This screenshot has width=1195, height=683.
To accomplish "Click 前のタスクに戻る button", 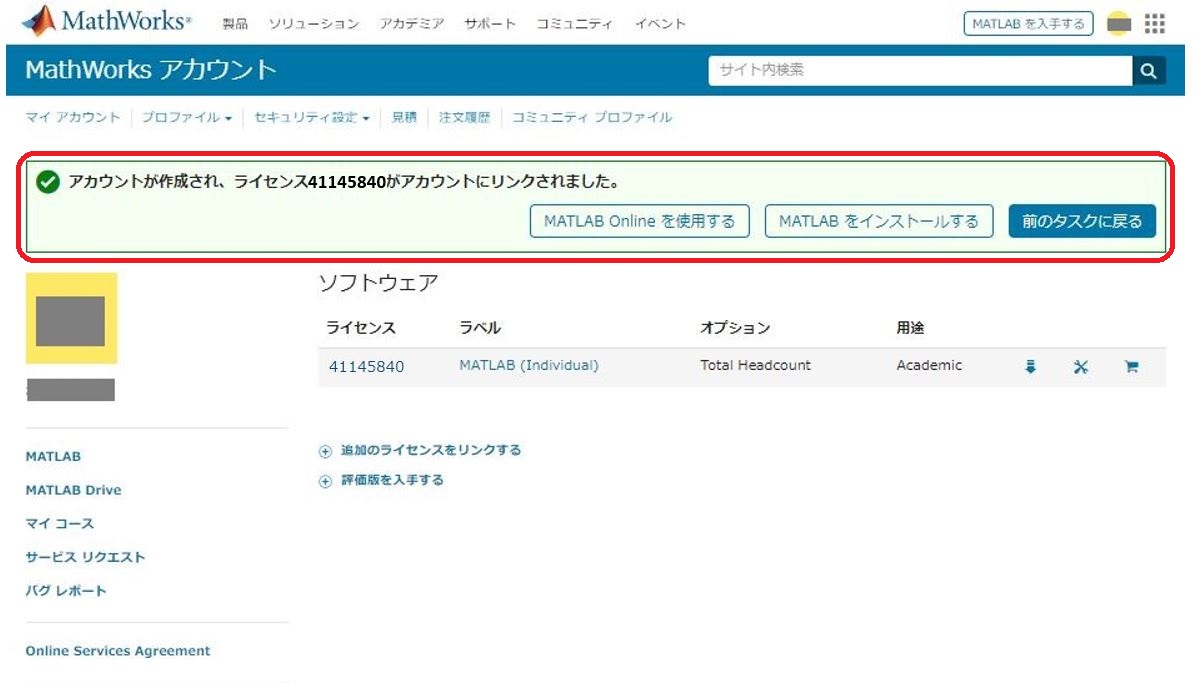I will 1082,221.
